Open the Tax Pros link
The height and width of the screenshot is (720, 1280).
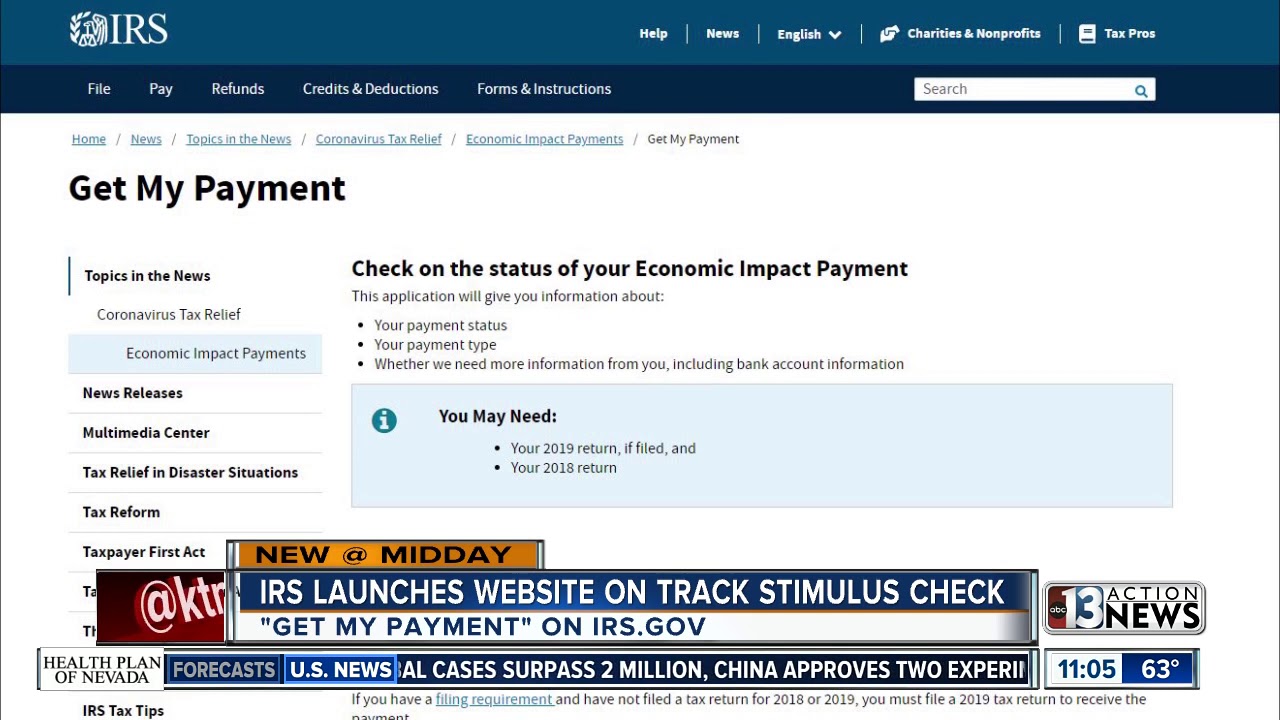click(1129, 33)
